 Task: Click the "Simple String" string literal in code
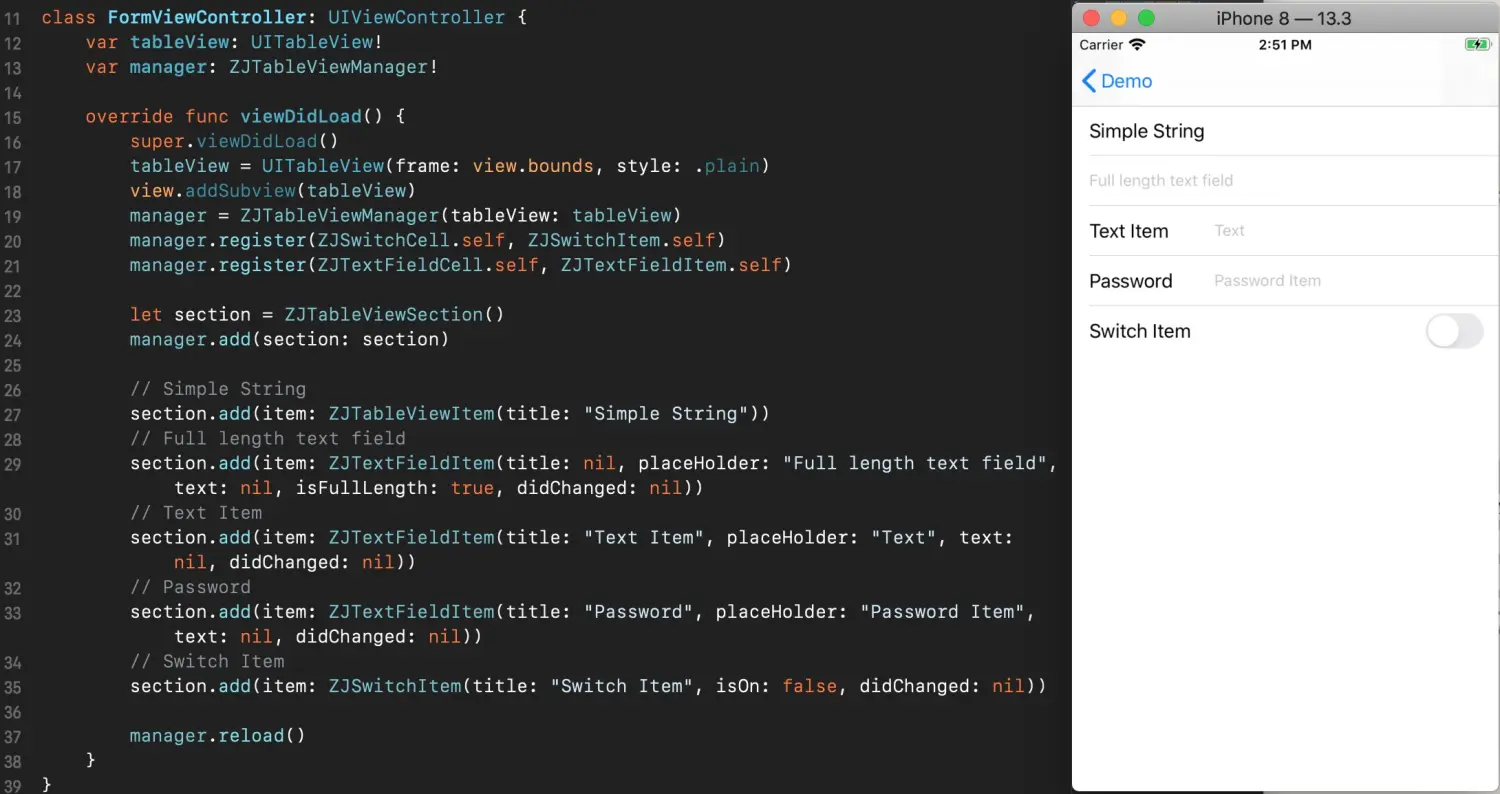click(665, 414)
